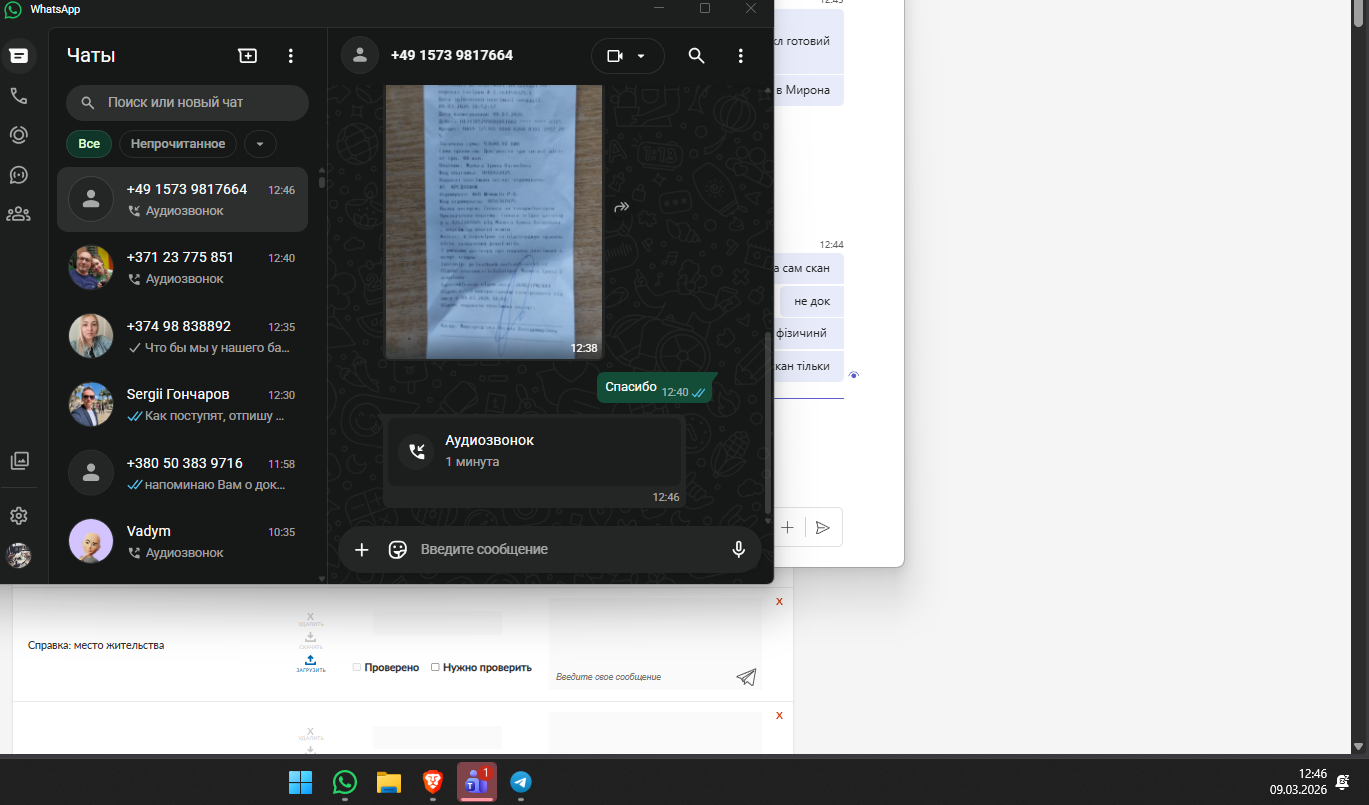Select the Все chat filter

[89, 144]
